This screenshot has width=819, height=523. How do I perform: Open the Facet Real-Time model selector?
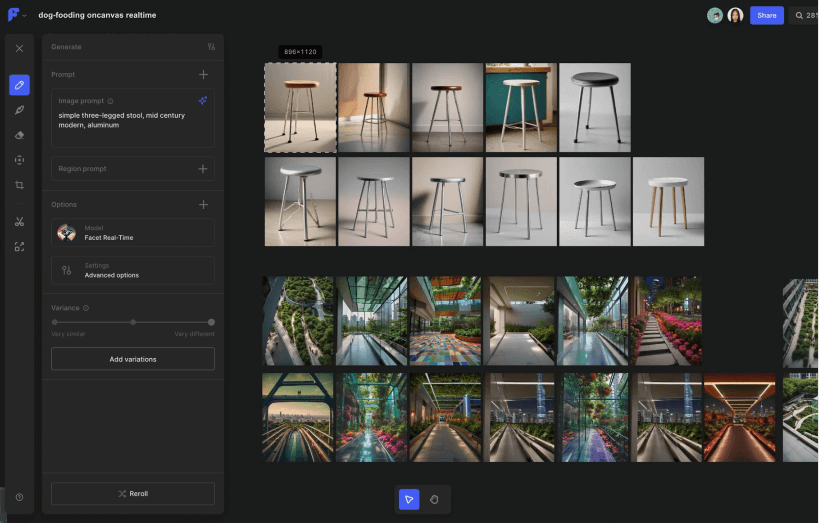(x=132, y=233)
